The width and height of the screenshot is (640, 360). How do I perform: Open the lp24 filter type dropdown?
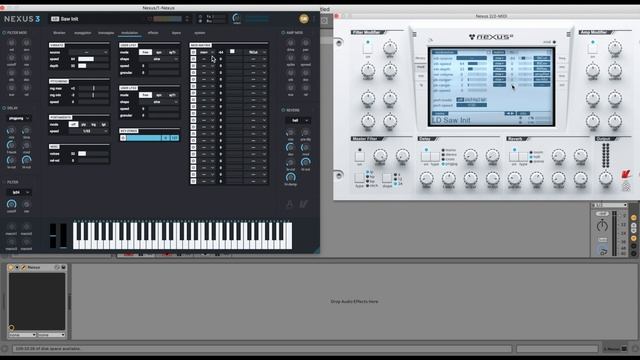pos(19,192)
